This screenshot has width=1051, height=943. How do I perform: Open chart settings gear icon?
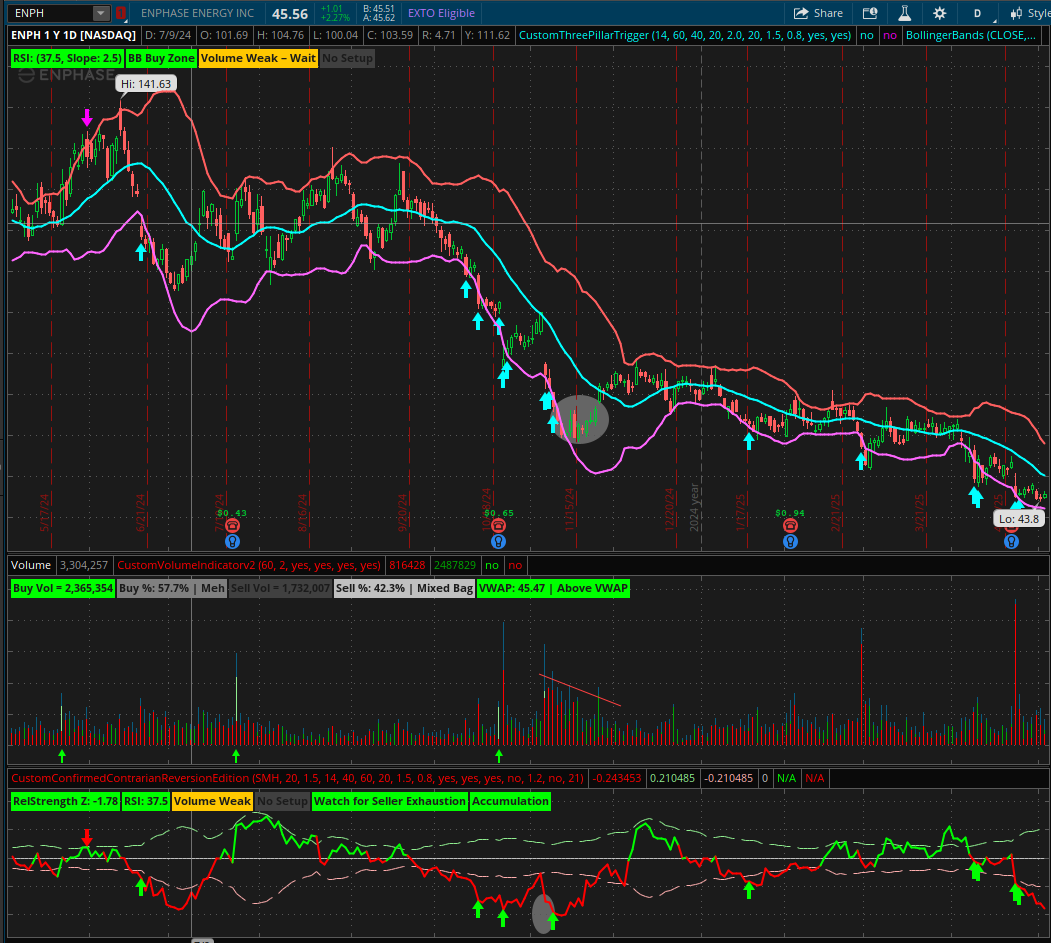pos(940,13)
